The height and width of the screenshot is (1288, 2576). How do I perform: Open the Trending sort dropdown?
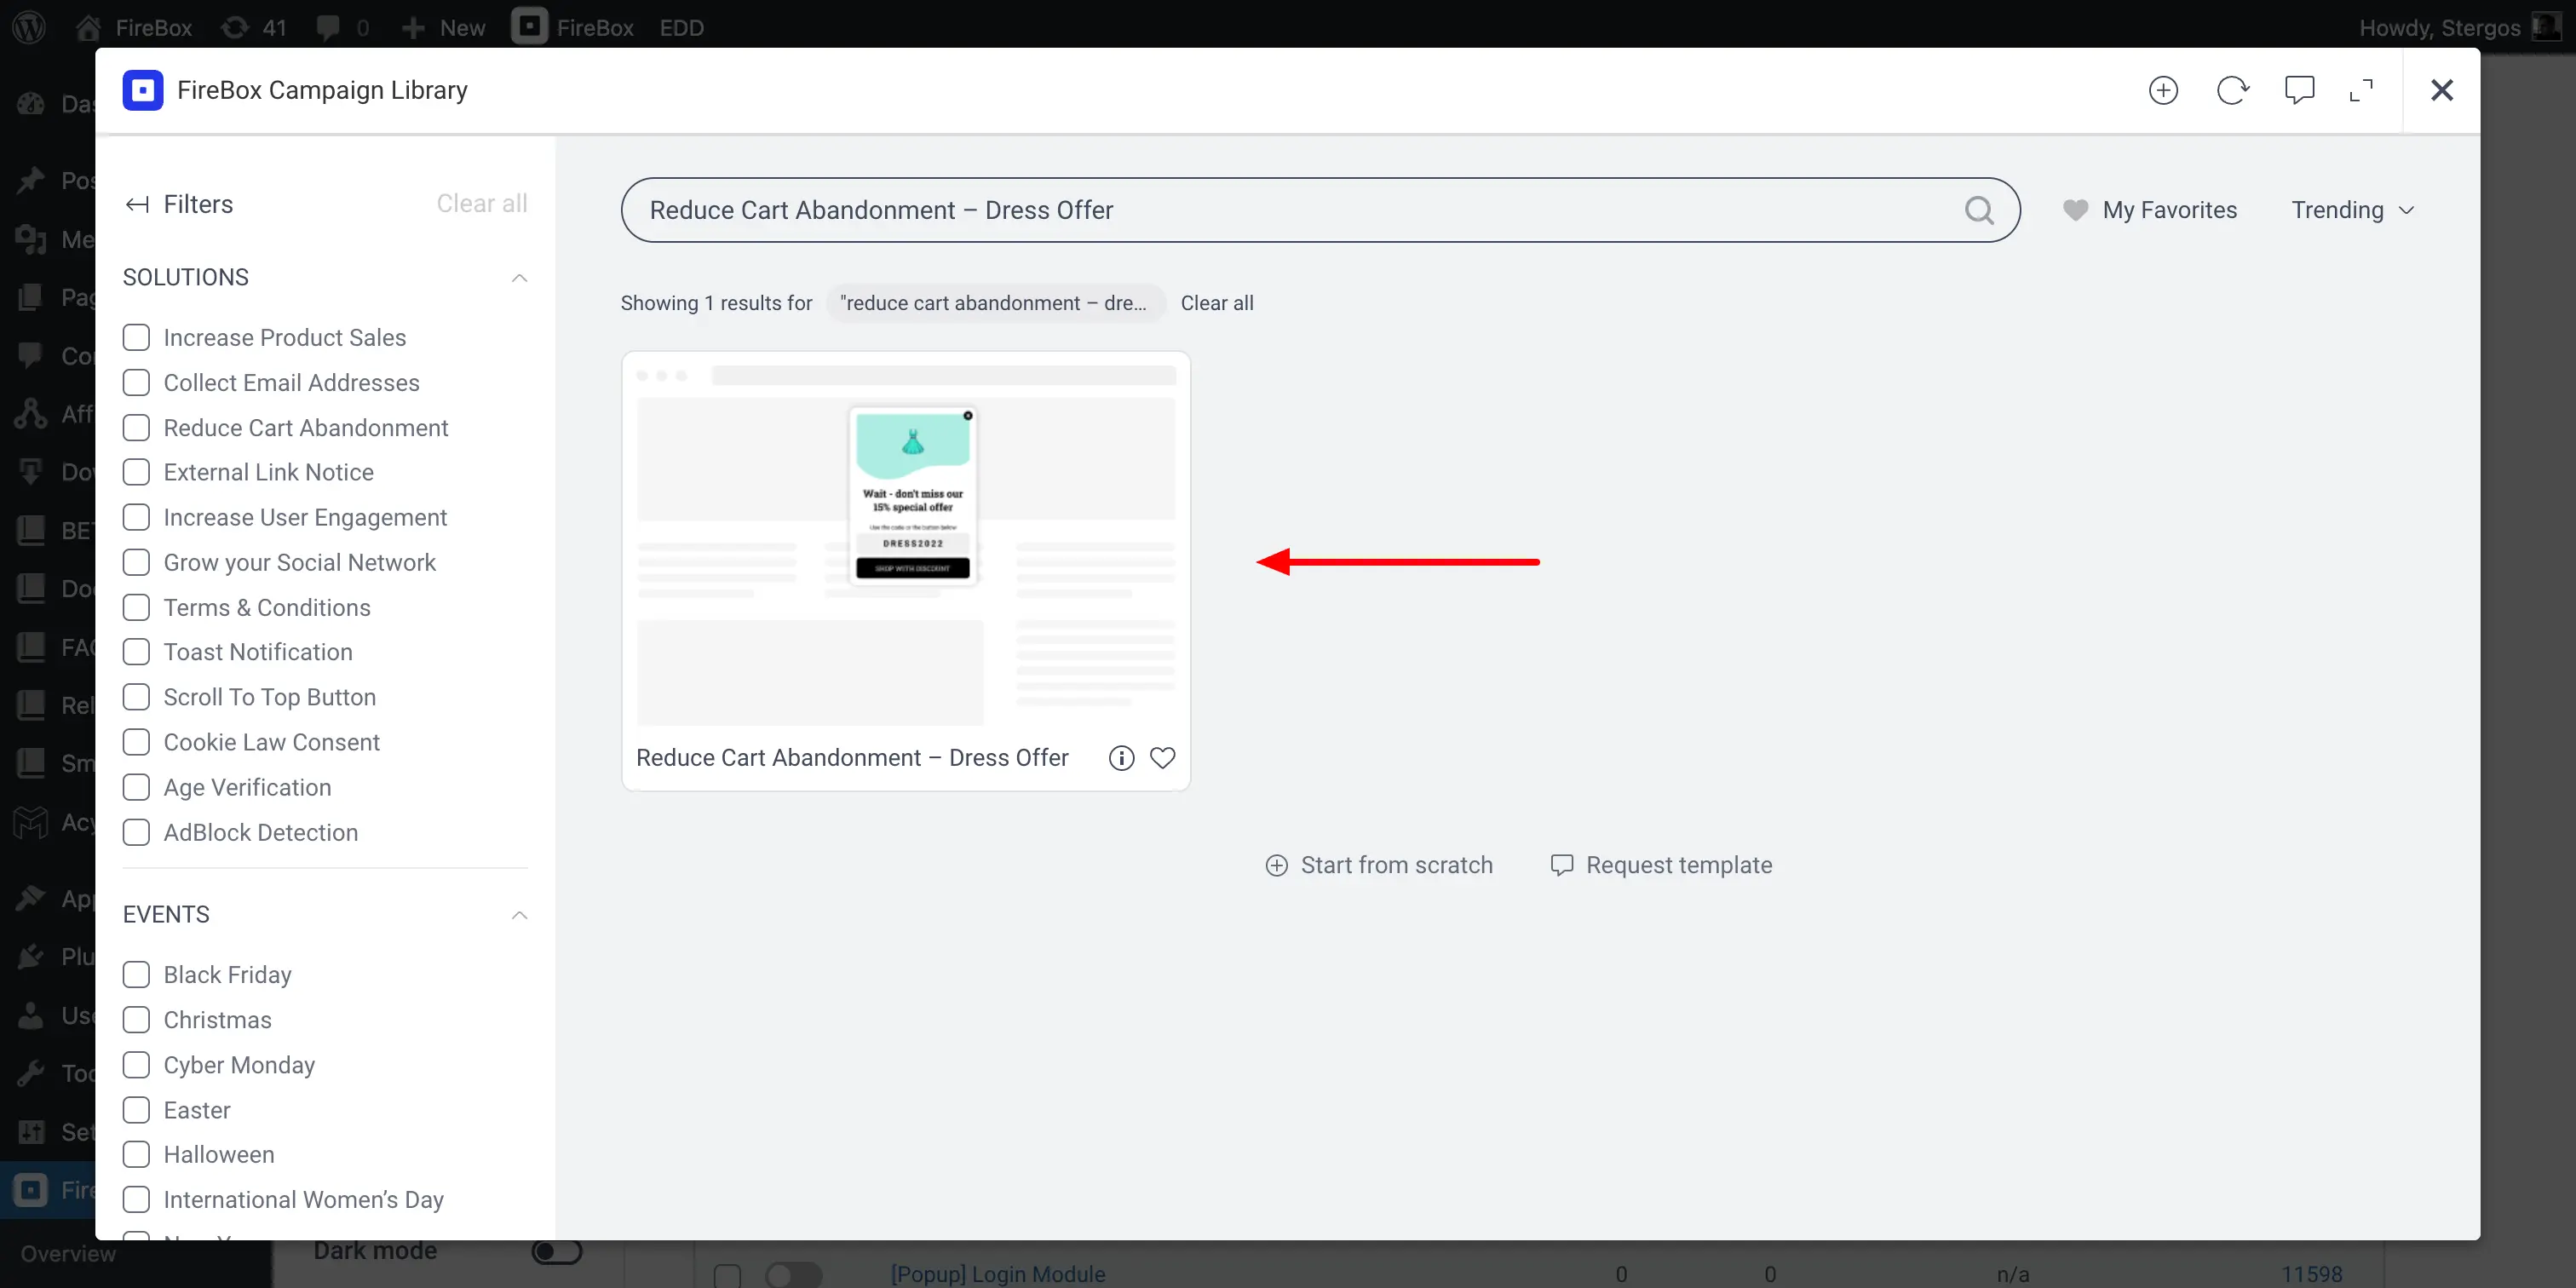point(2352,210)
